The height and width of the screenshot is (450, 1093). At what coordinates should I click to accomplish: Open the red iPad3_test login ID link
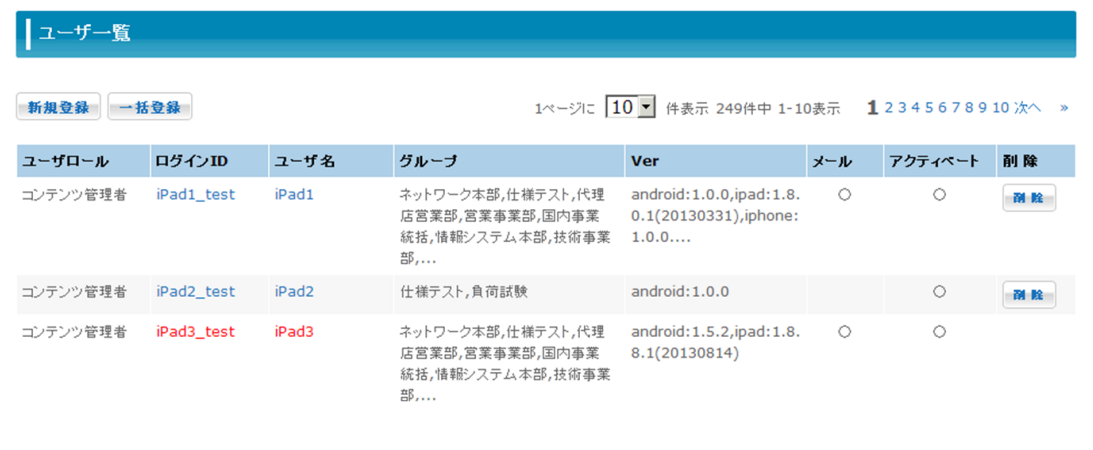[x=195, y=332]
